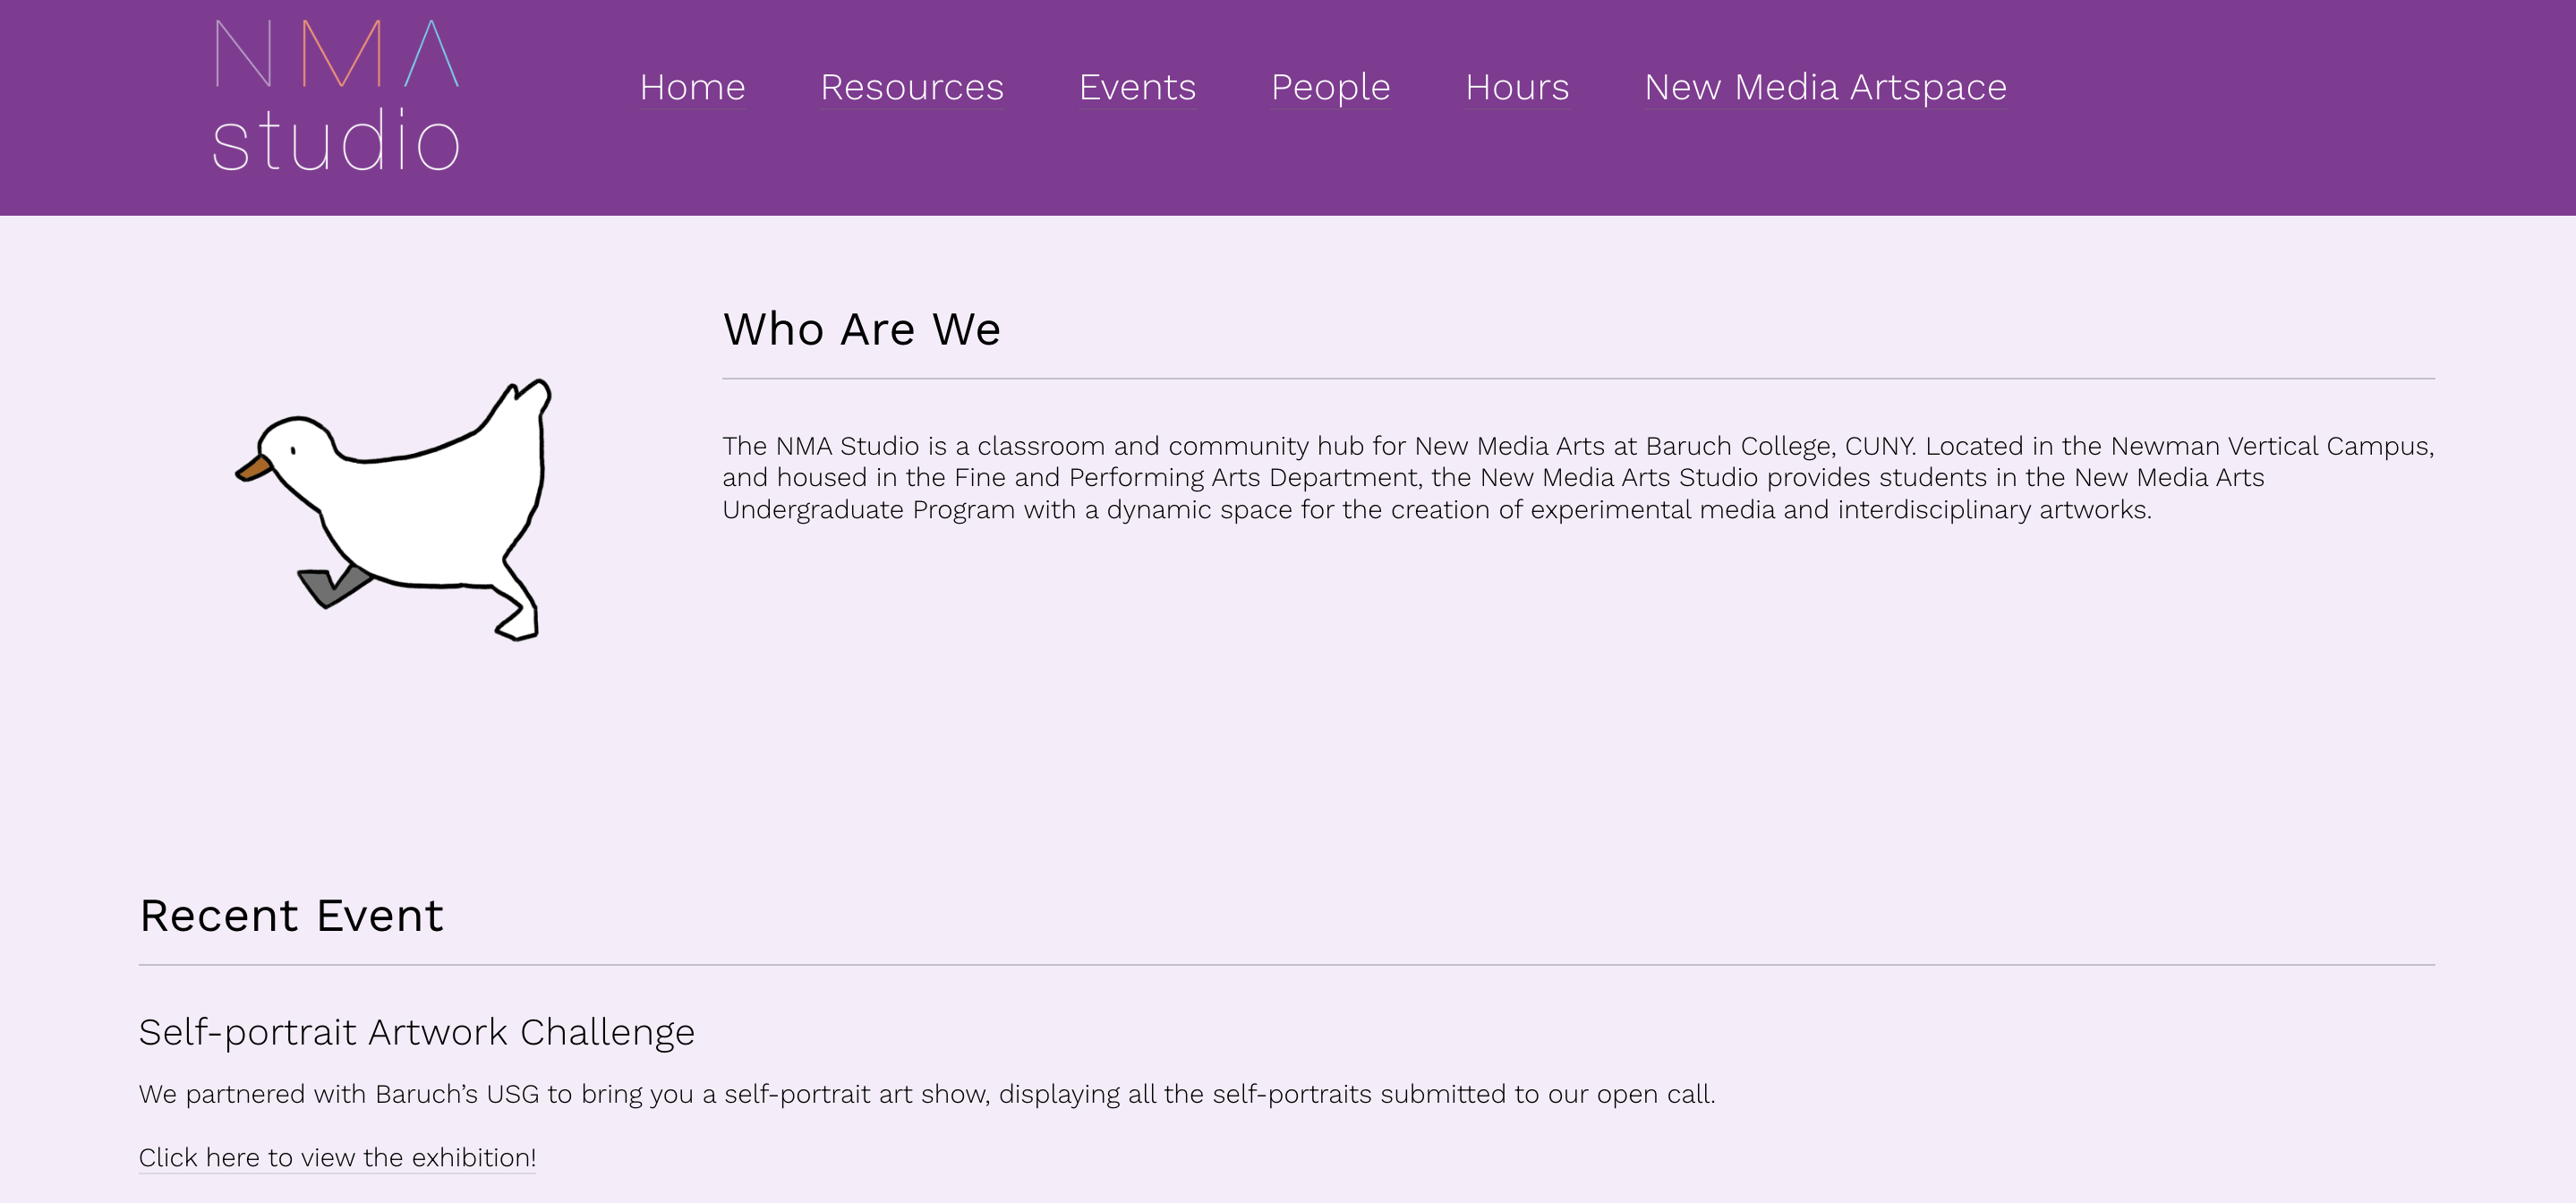This screenshot has height=1203, width=2576.
Task: Select the Recent Event heading
Action: pos(291,915)
